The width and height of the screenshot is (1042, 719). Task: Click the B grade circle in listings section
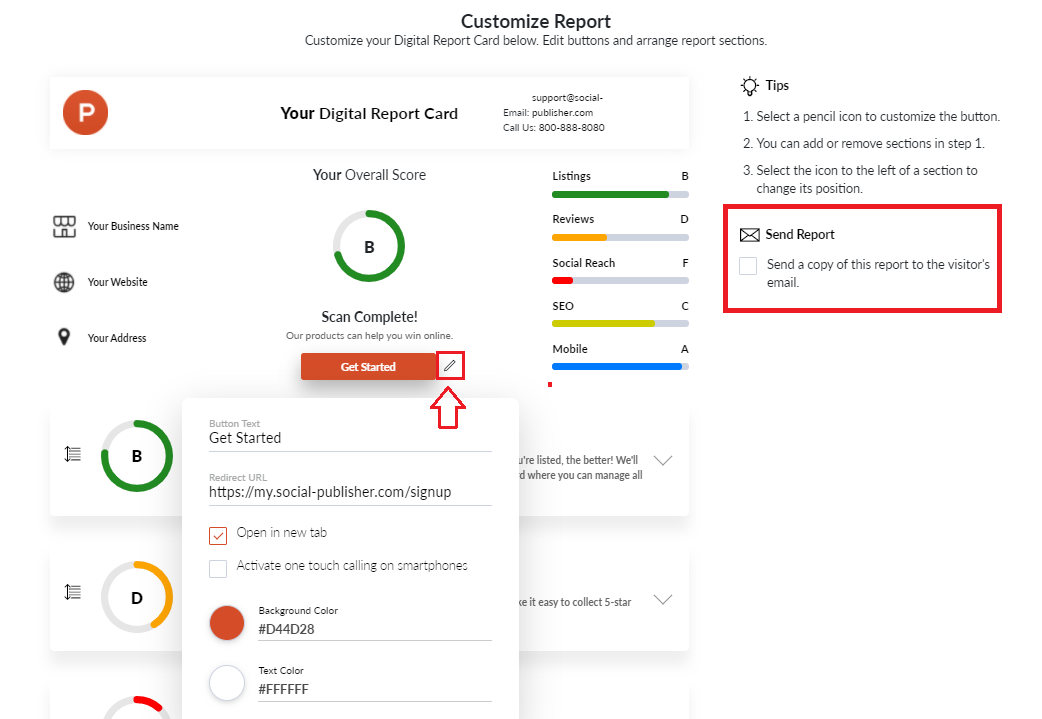[137, 456]
